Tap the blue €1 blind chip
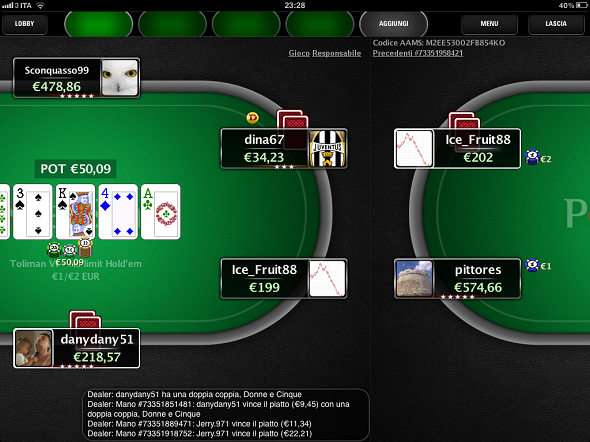590x442 pixels. [x=532, y=265]
